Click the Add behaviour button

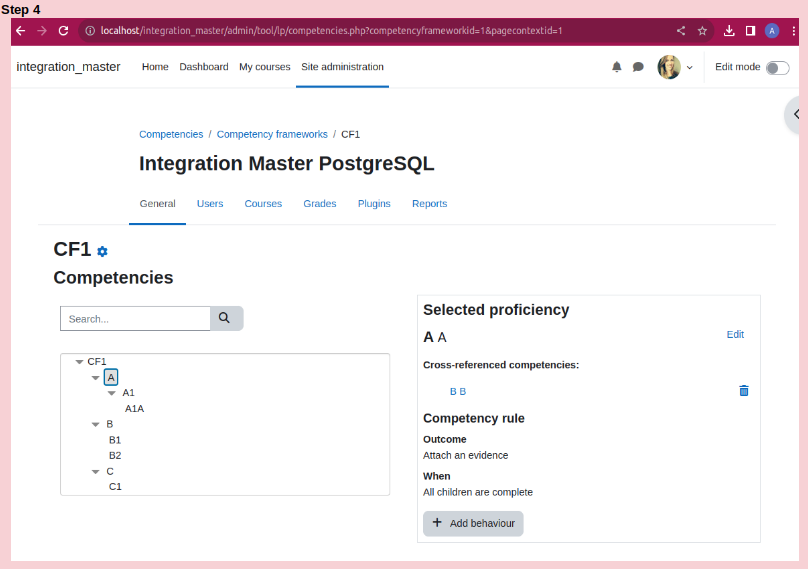(473, 523)
